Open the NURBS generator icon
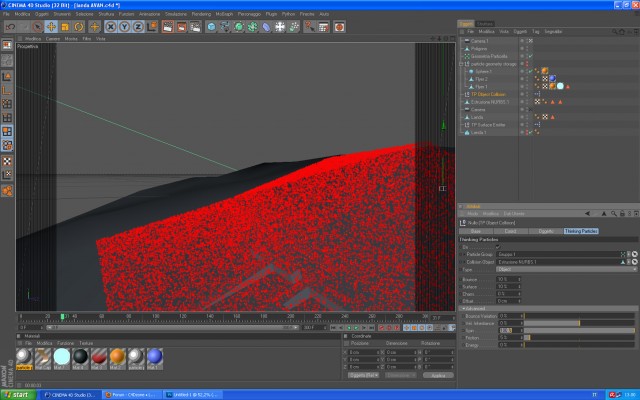This screenshot has width=640, height=400. click(239, 27)
